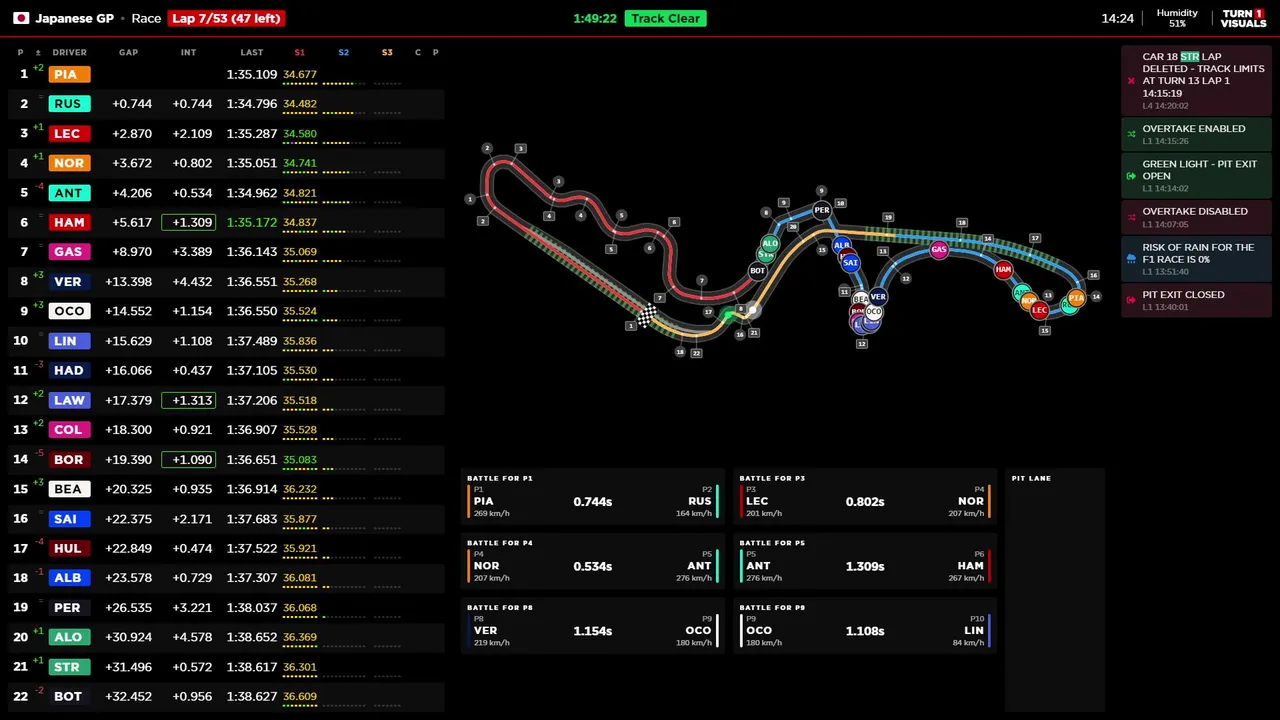Viewport: 1280px width, 720px height.
Task: Click the rain cloud risk icon
Action: pyautogui.click(x=1131, y=258)
